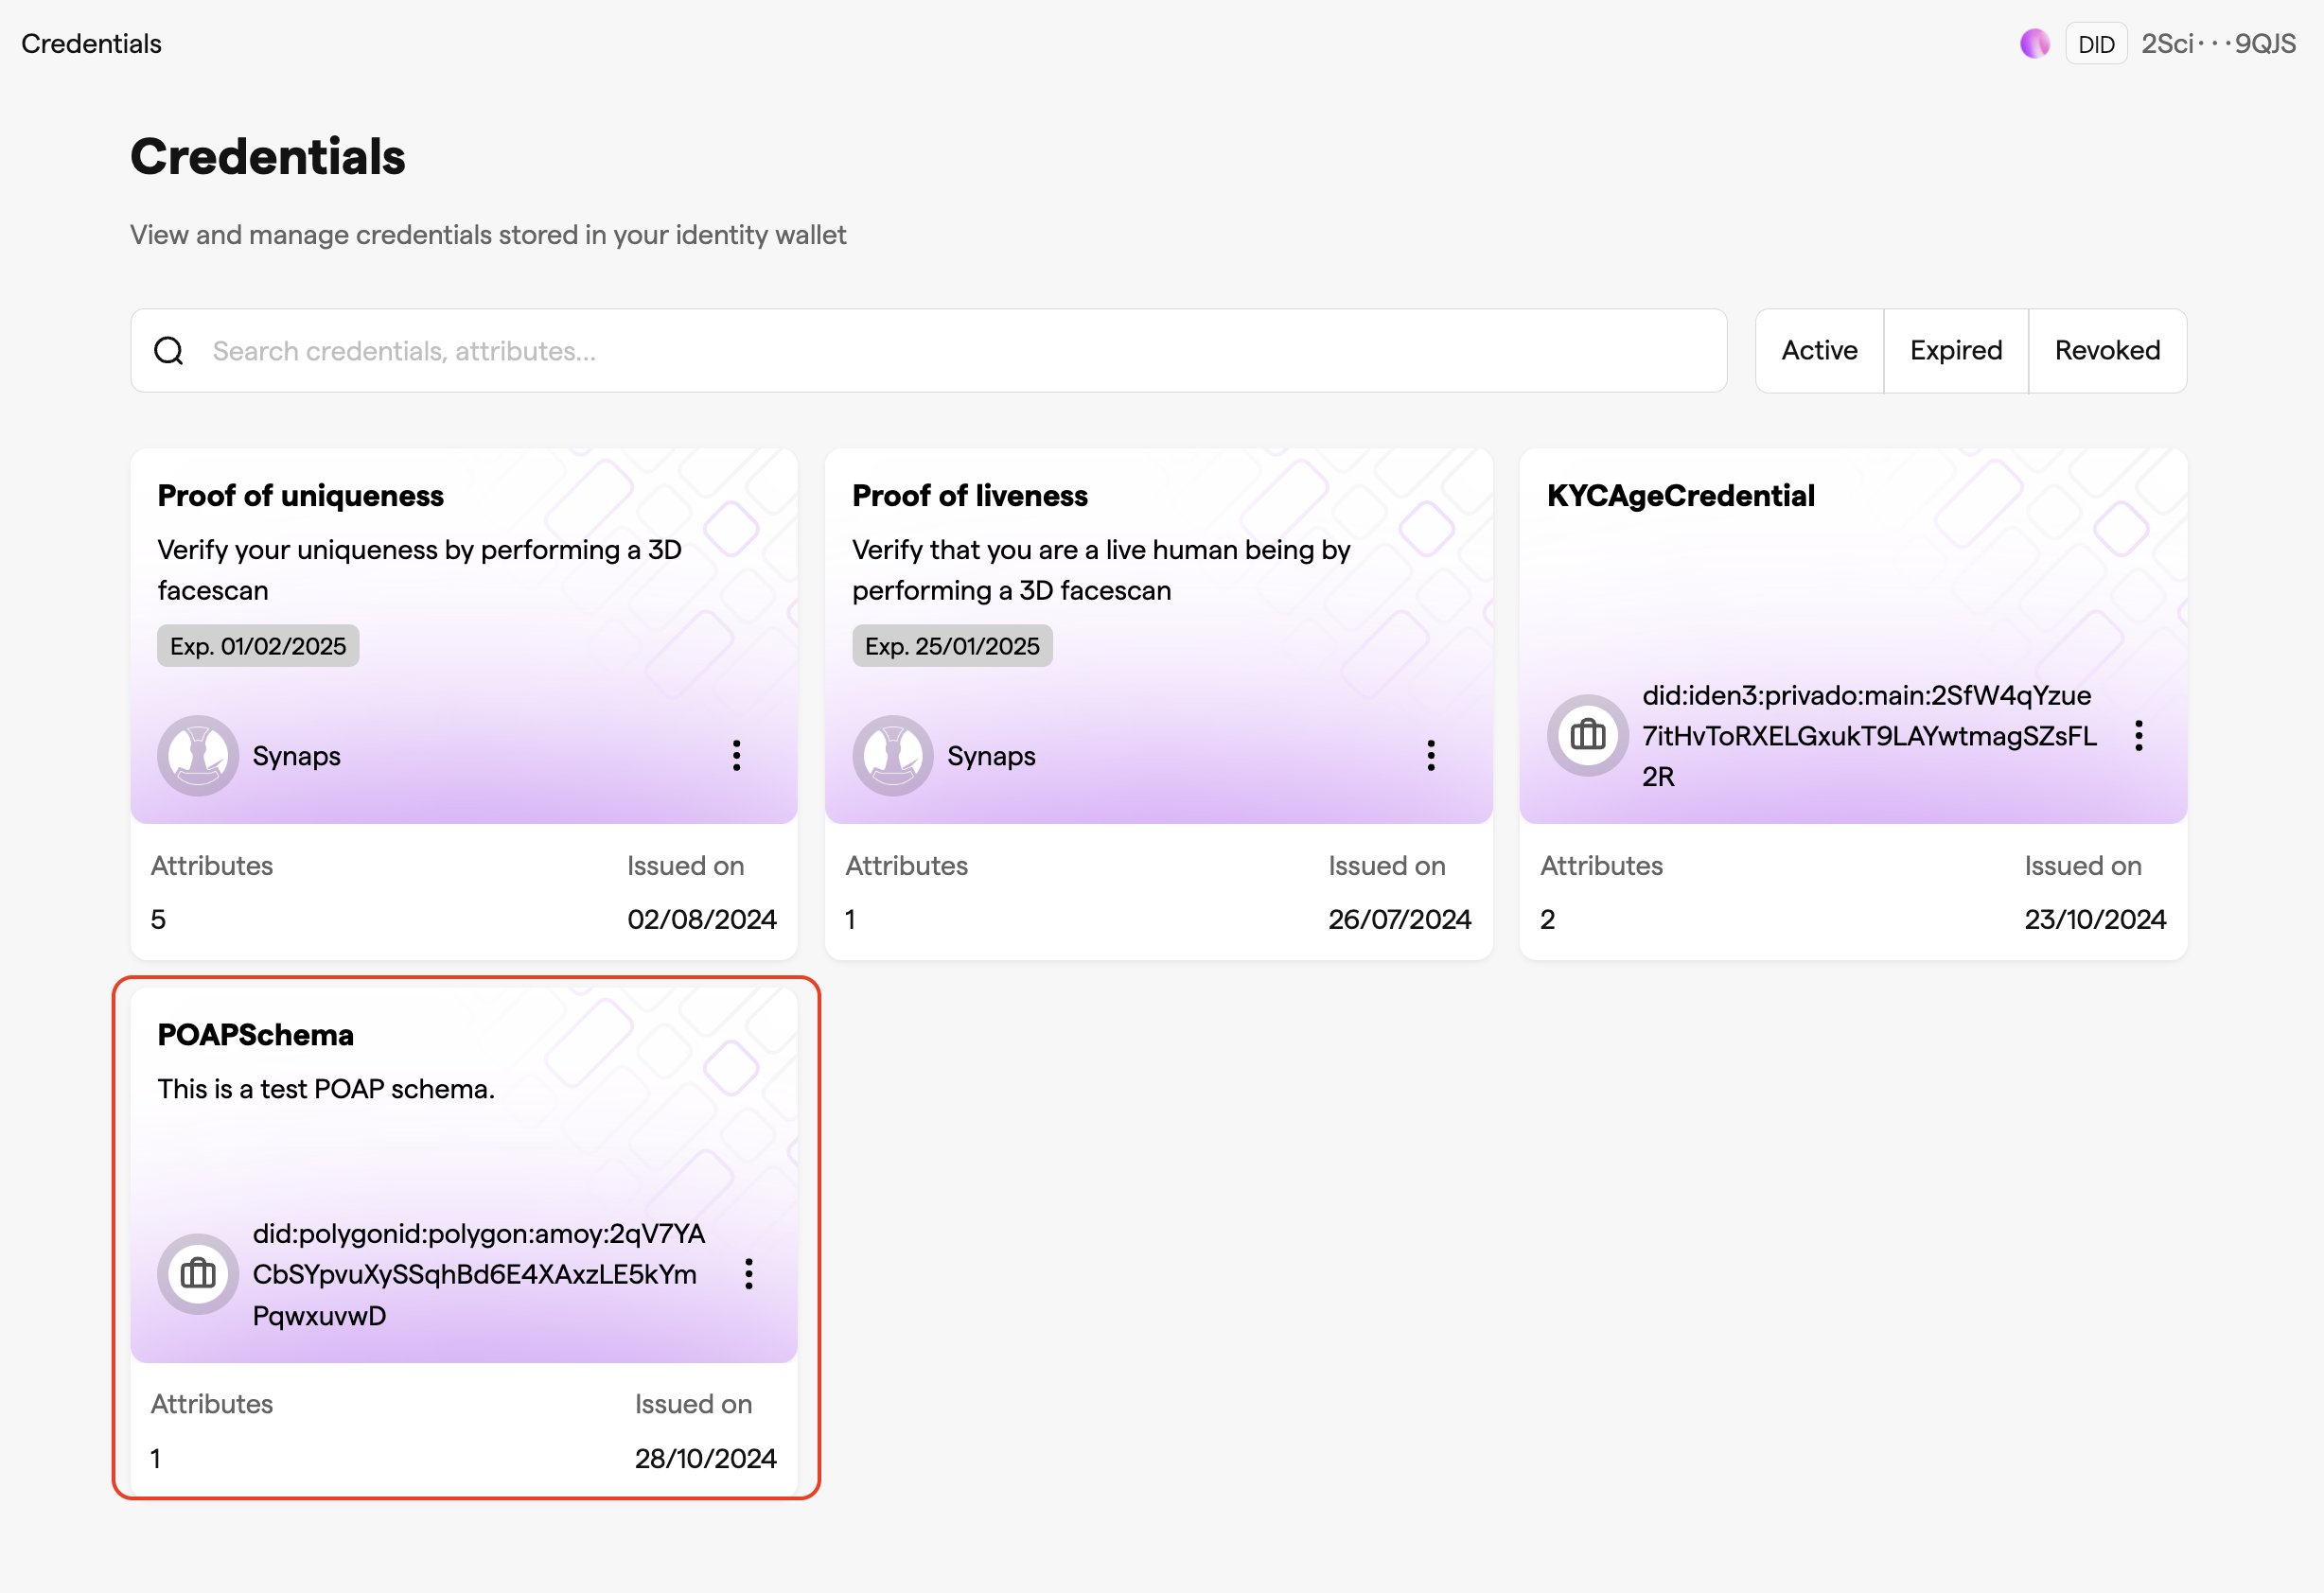Click the Credentials breadcrumb in top bar
Image resolution: width=2324 pixels, height=1593 pixels.
tap(91, 44)
